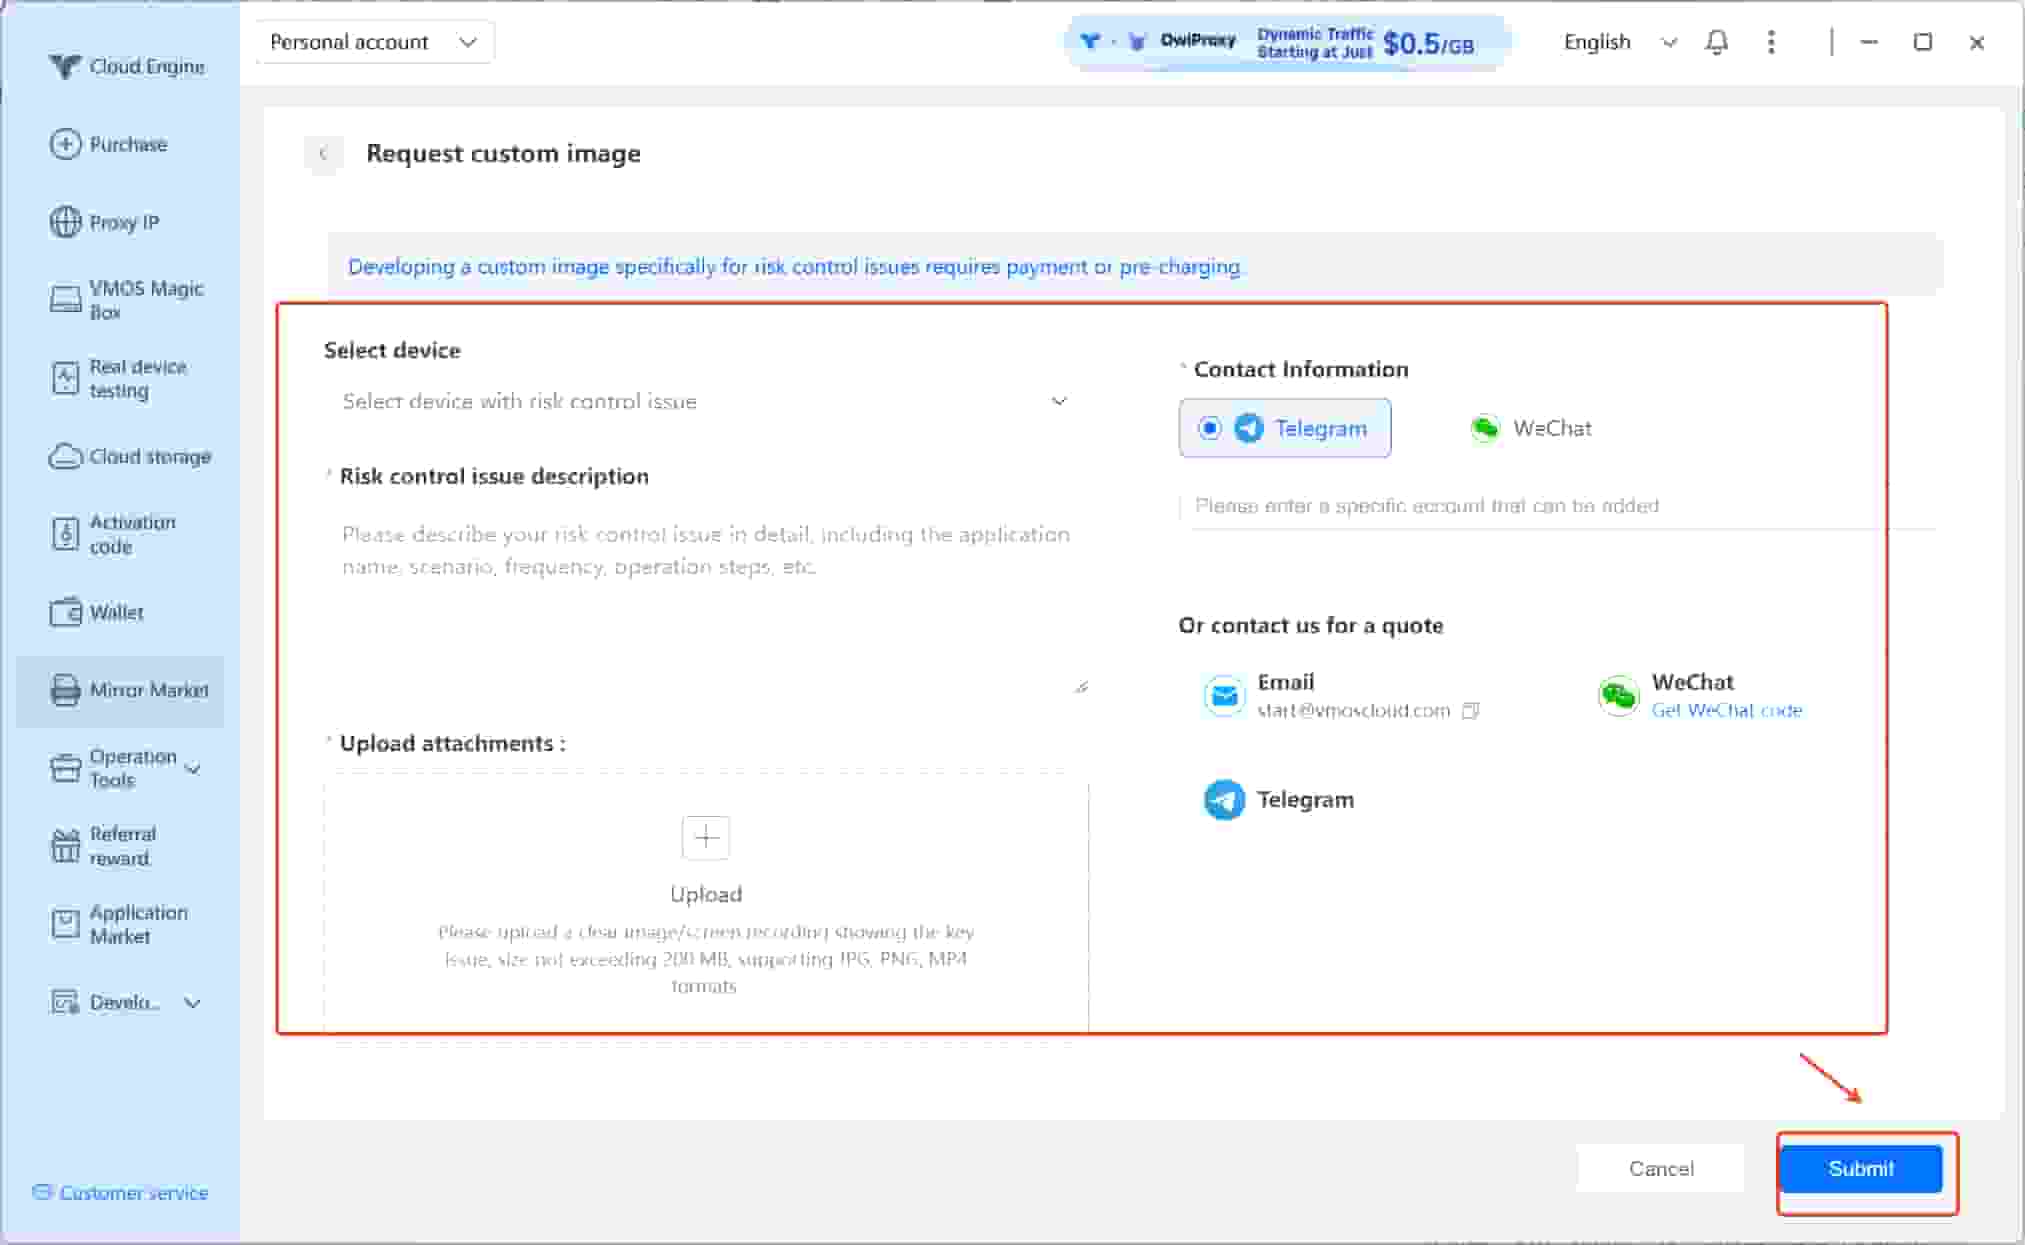Viewport: 2025px width, 1245px height.
Task: Copy the email address with copy icon
Action: tap(1470, 711)
